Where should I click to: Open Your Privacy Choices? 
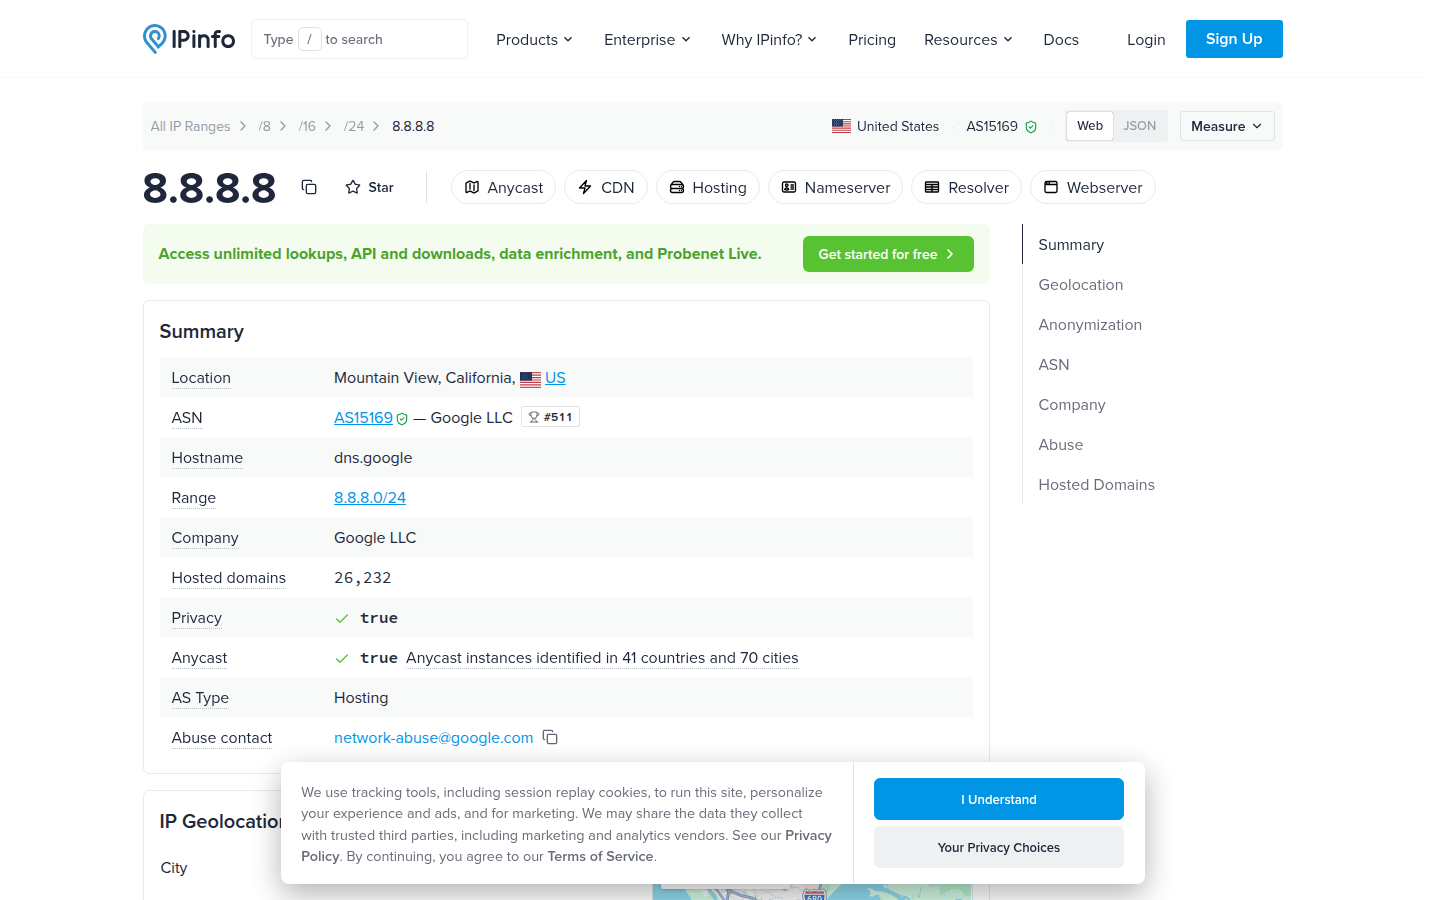click(x=999, y=847)
